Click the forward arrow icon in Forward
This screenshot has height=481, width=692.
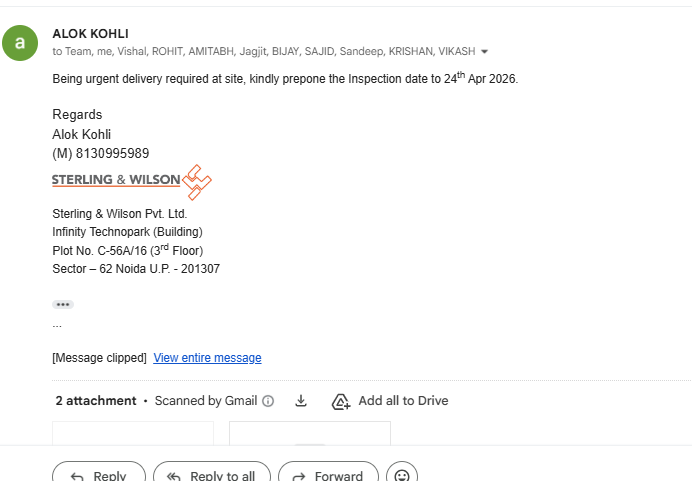299,476
